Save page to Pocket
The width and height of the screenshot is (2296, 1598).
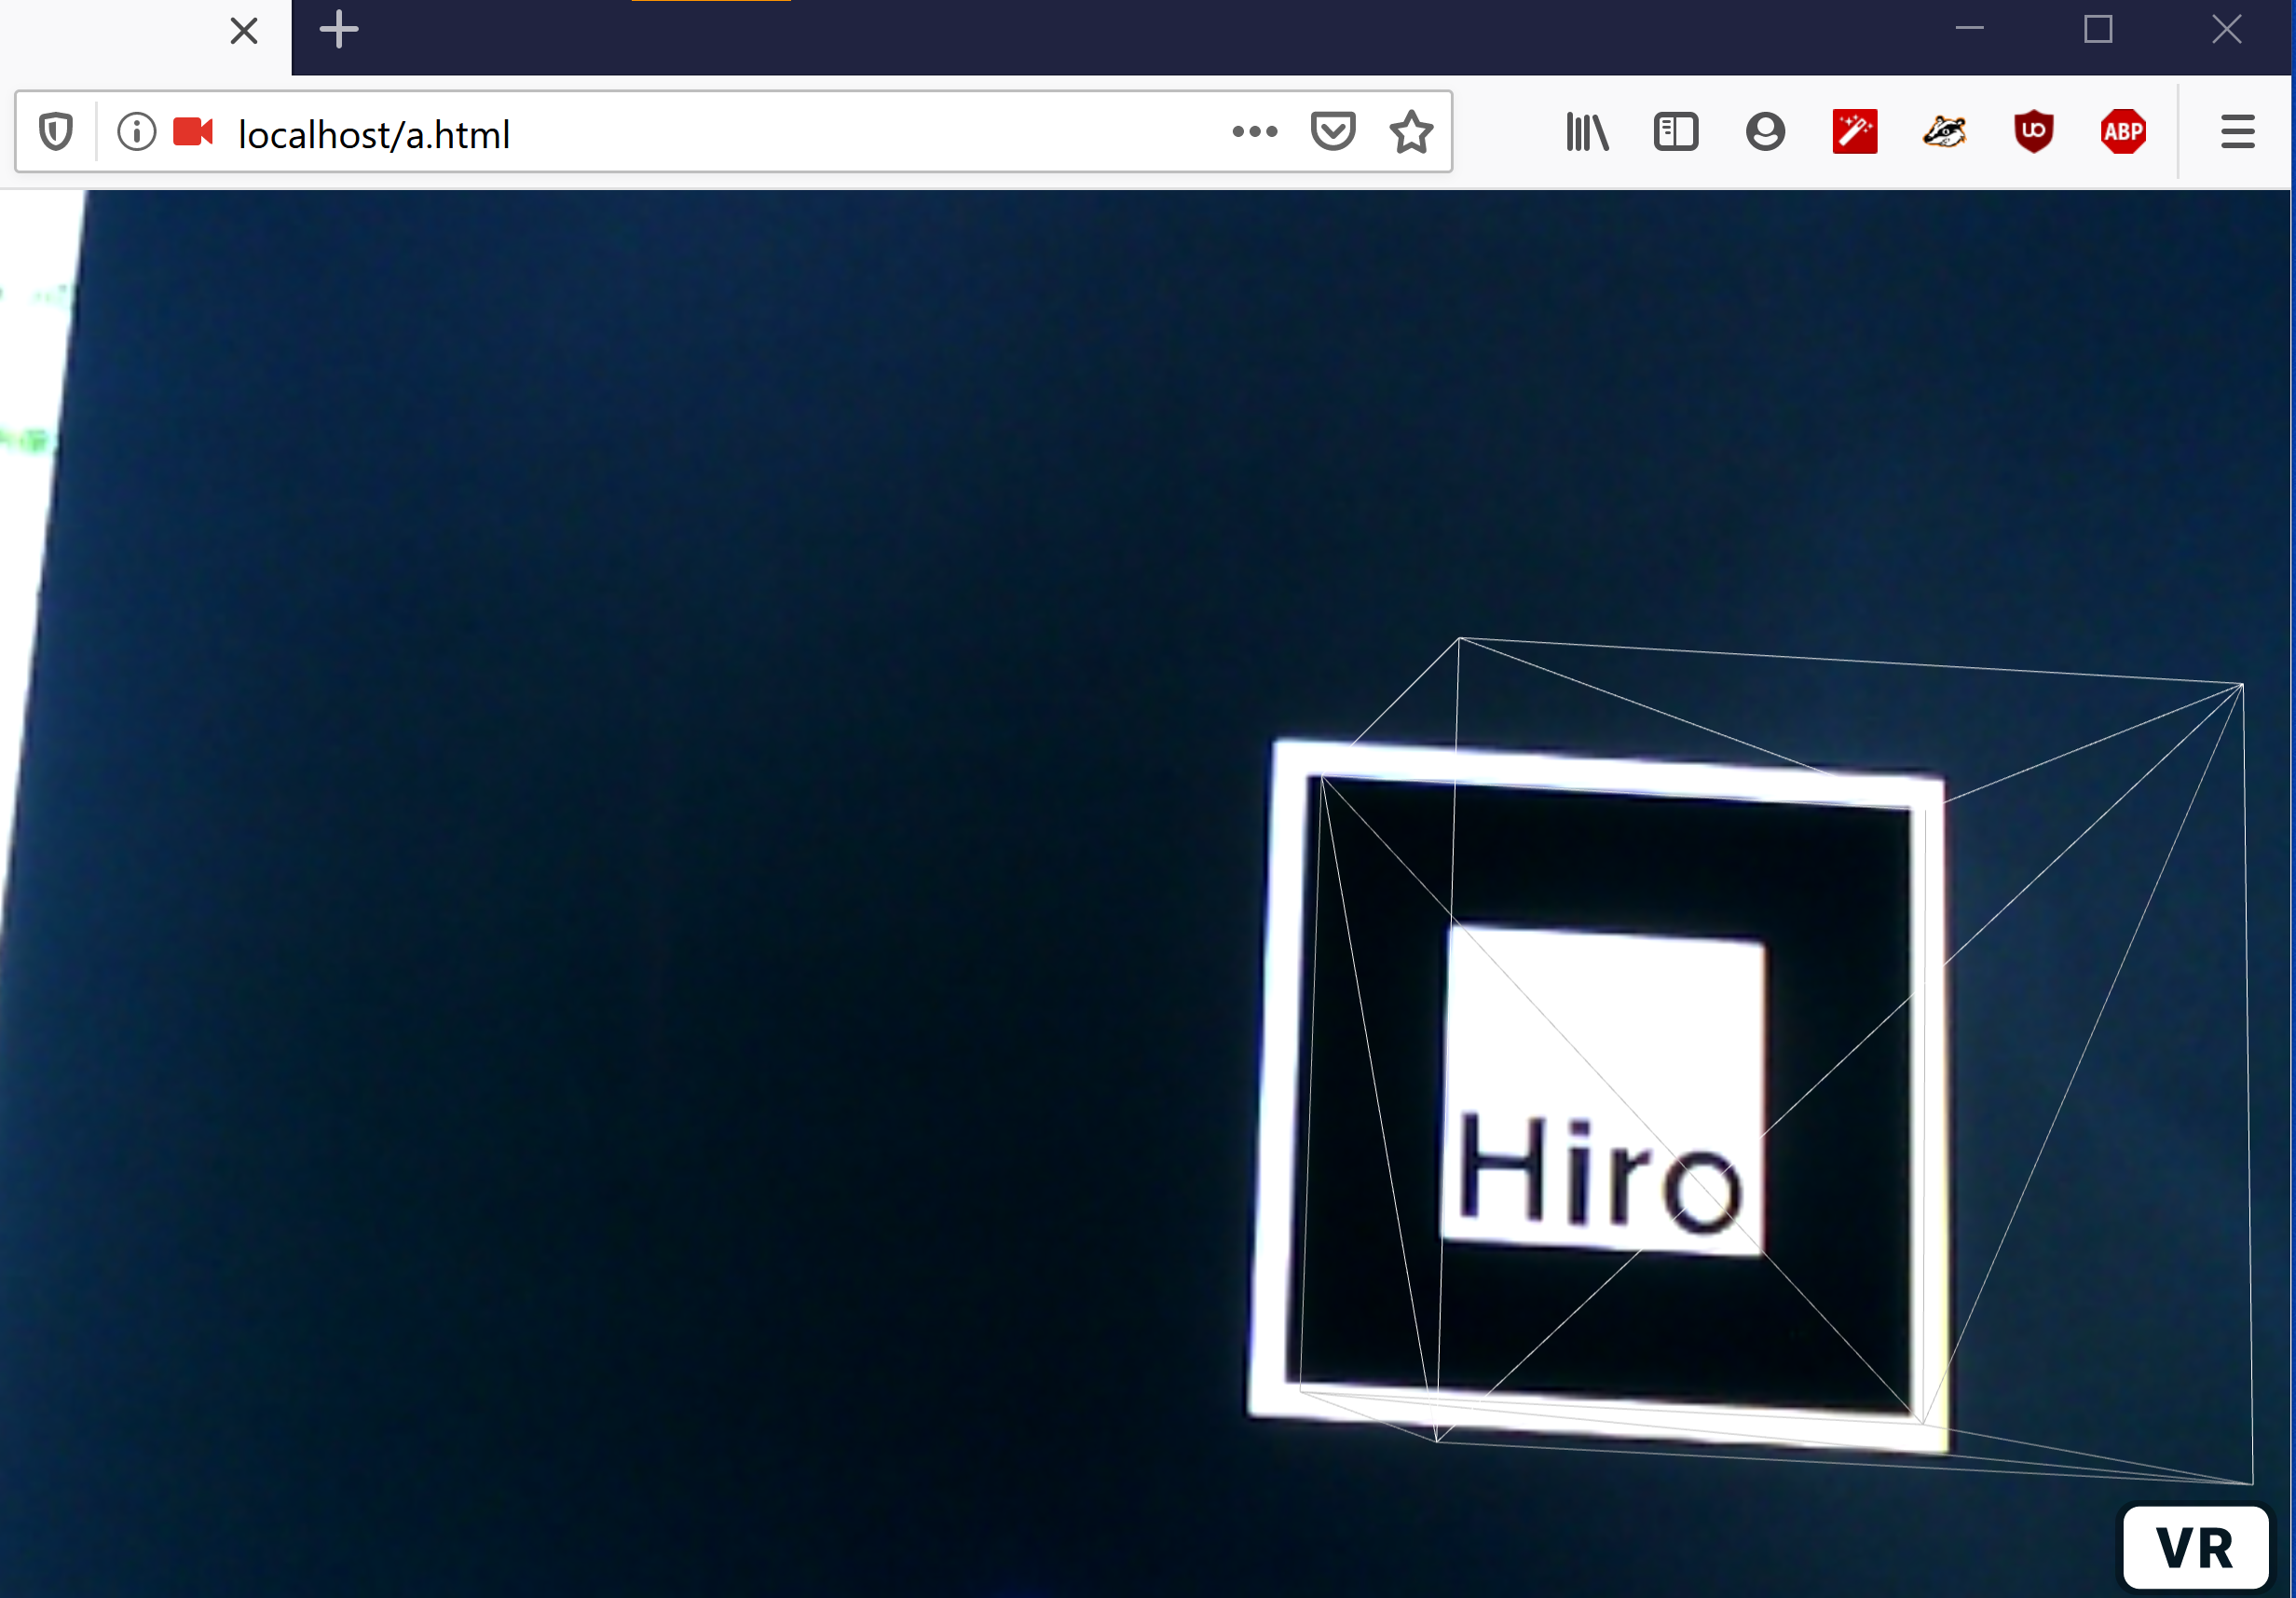(1333, 132)
